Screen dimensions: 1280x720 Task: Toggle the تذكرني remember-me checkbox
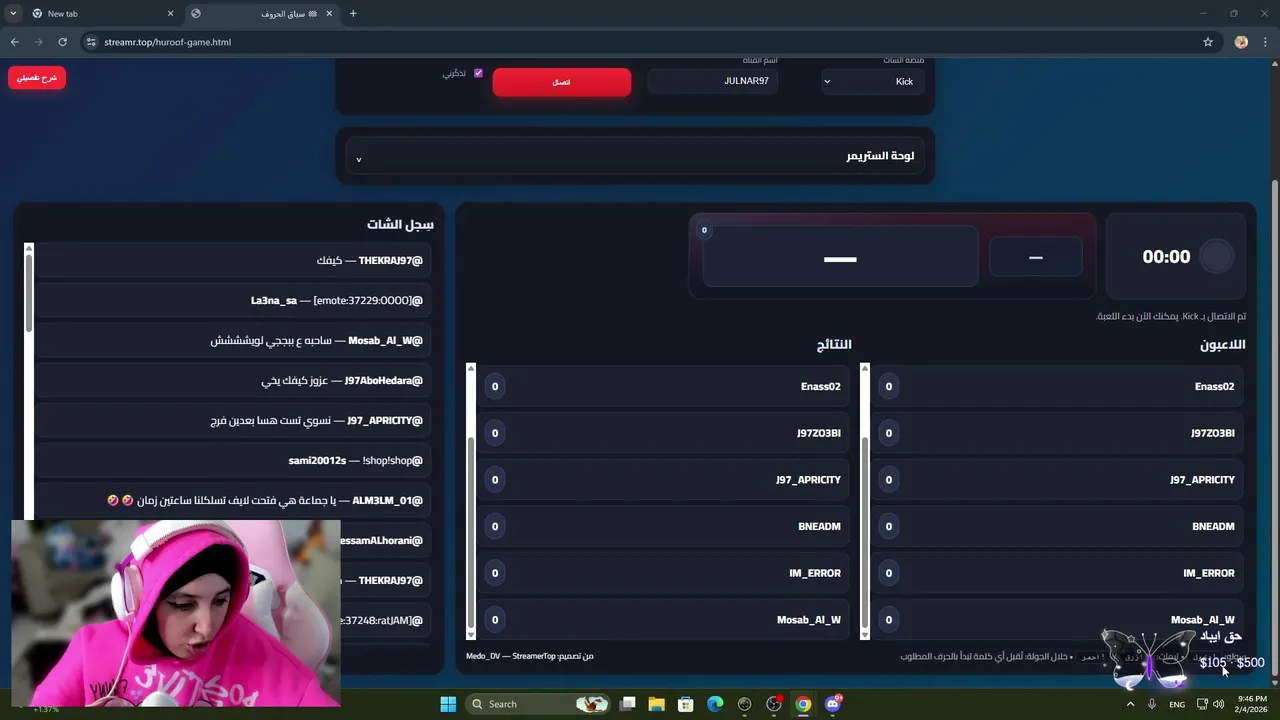coord(478,73)
